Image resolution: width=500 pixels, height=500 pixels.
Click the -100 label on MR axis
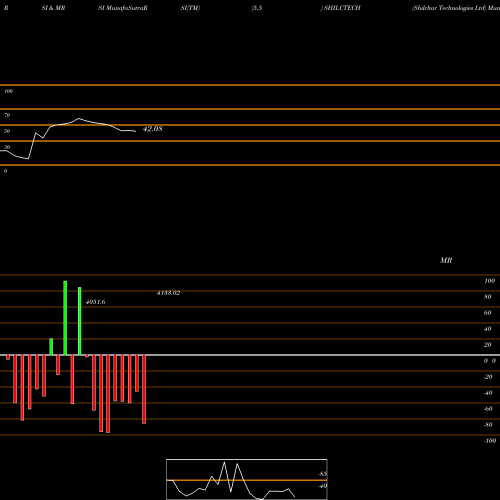tap(490, 441)
